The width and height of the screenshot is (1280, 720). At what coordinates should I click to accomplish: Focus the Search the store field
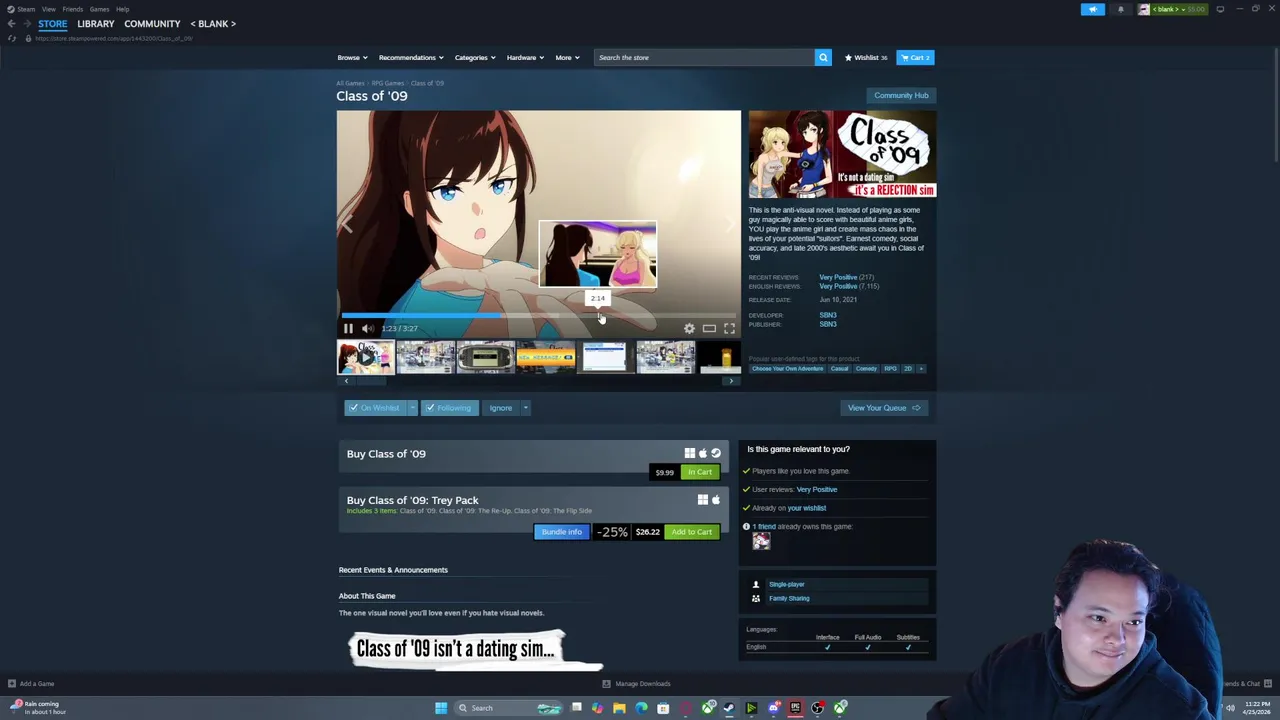click(704, 57)
